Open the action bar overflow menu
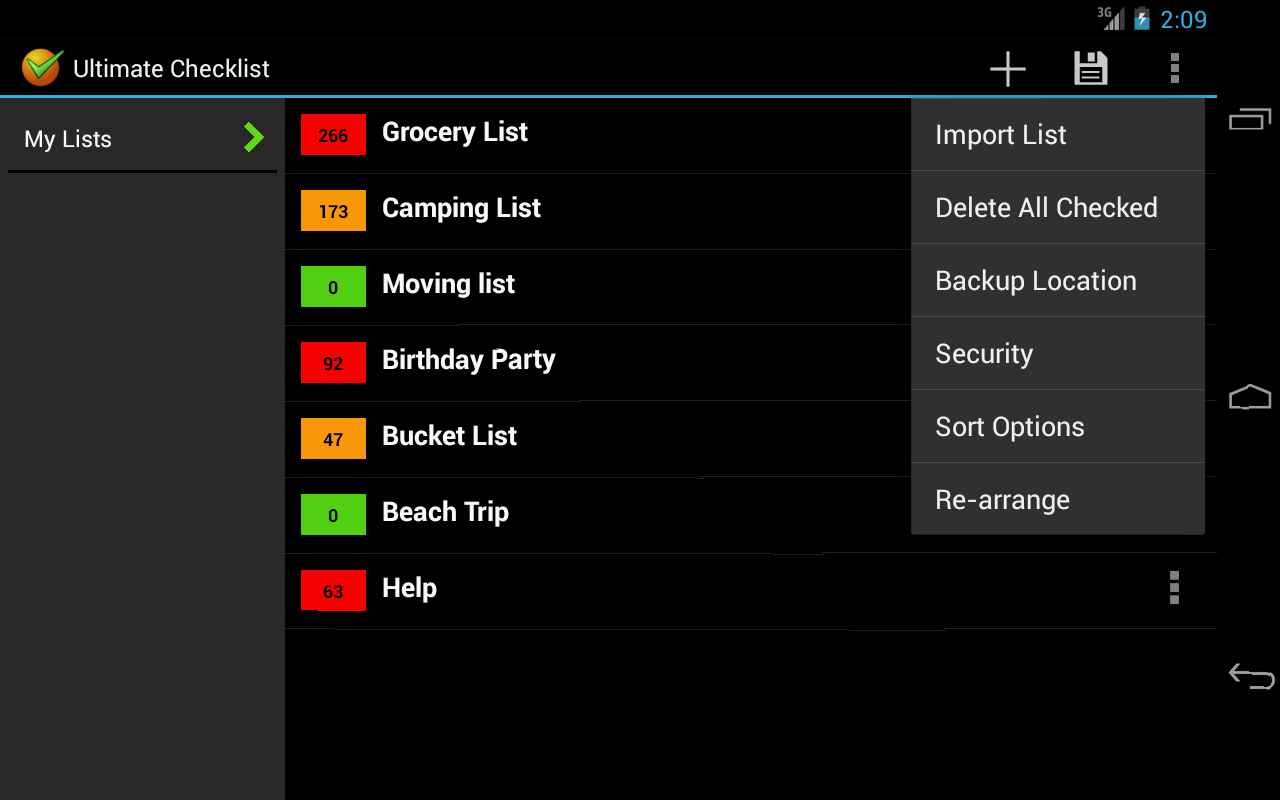The height and width of the screenshot is (800, 1280). 1174,68
